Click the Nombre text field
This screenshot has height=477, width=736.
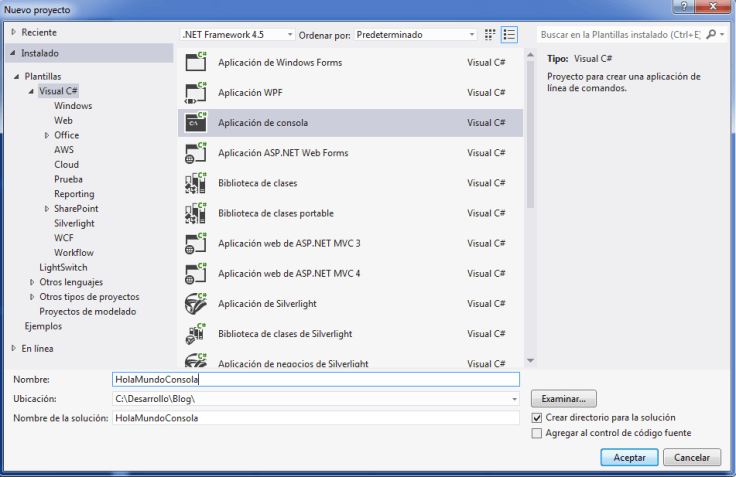[316, 380]
